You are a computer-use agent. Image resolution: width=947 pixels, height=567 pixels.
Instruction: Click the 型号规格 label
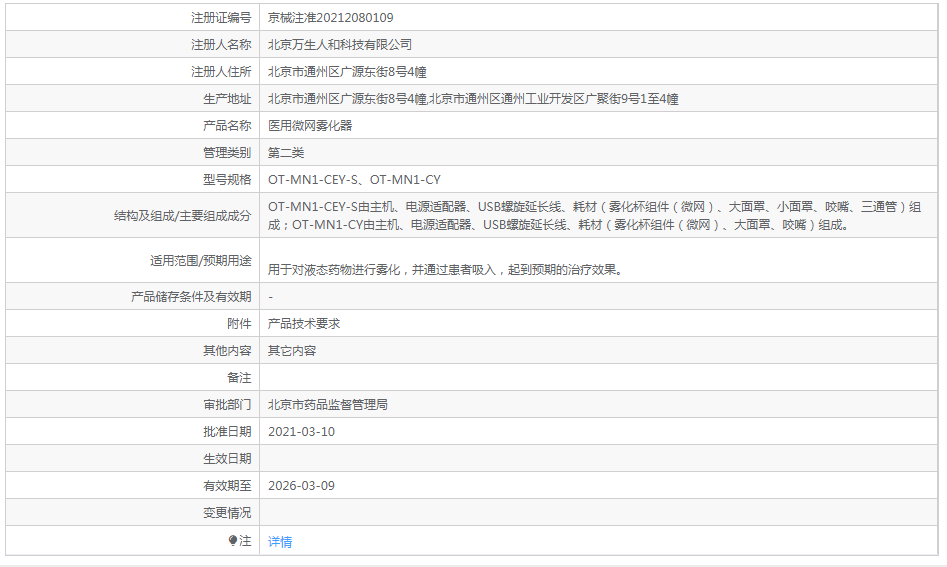coord(227,180)
